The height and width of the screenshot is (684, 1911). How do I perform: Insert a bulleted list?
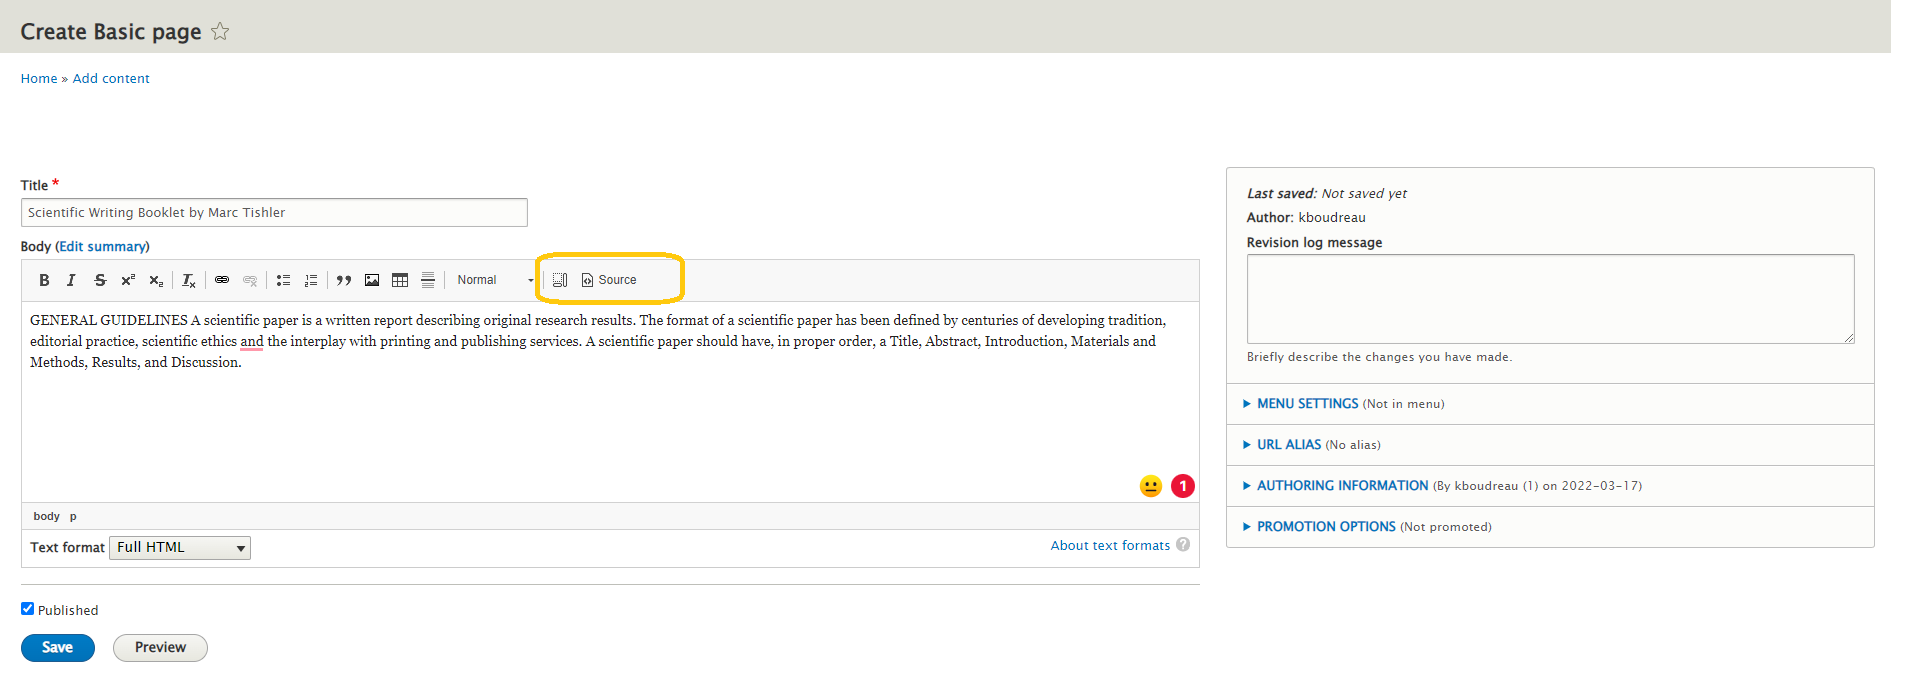[283, 280]
